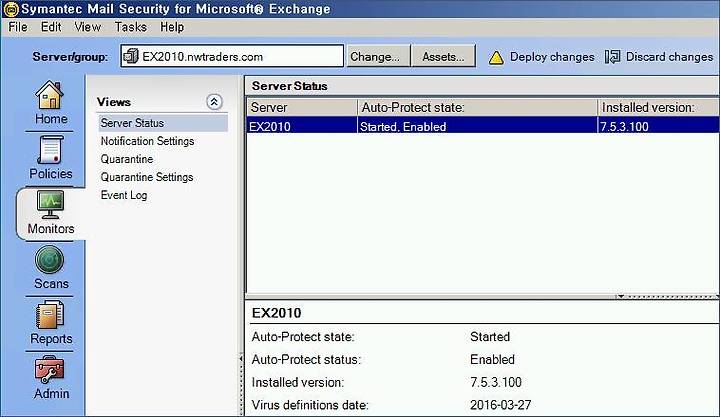This screenshot has width=720, height=417.
Task: Click the Server/group input field
Action: (x=232, y=56)
